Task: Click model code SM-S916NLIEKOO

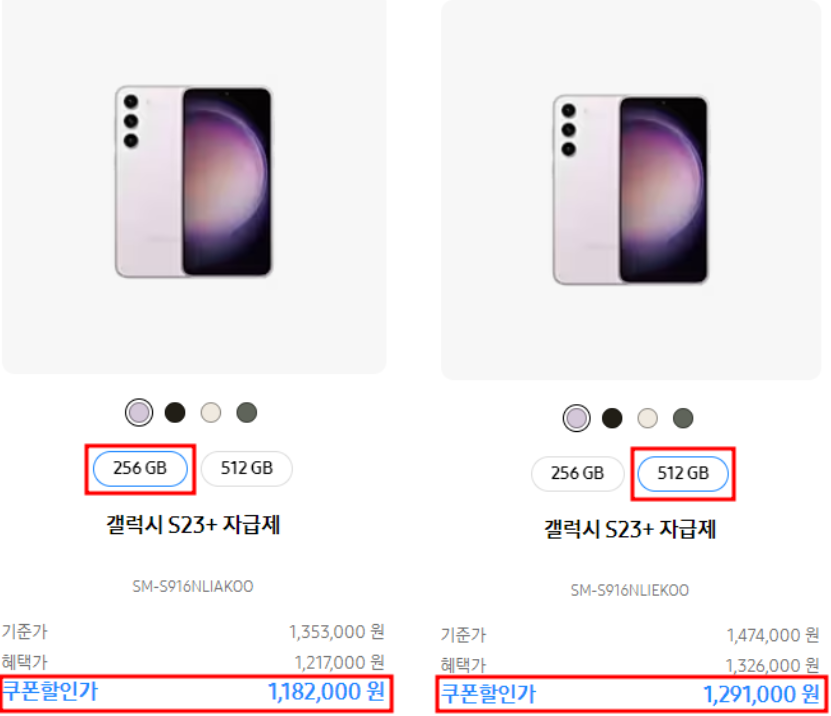Action: [630, 590]
